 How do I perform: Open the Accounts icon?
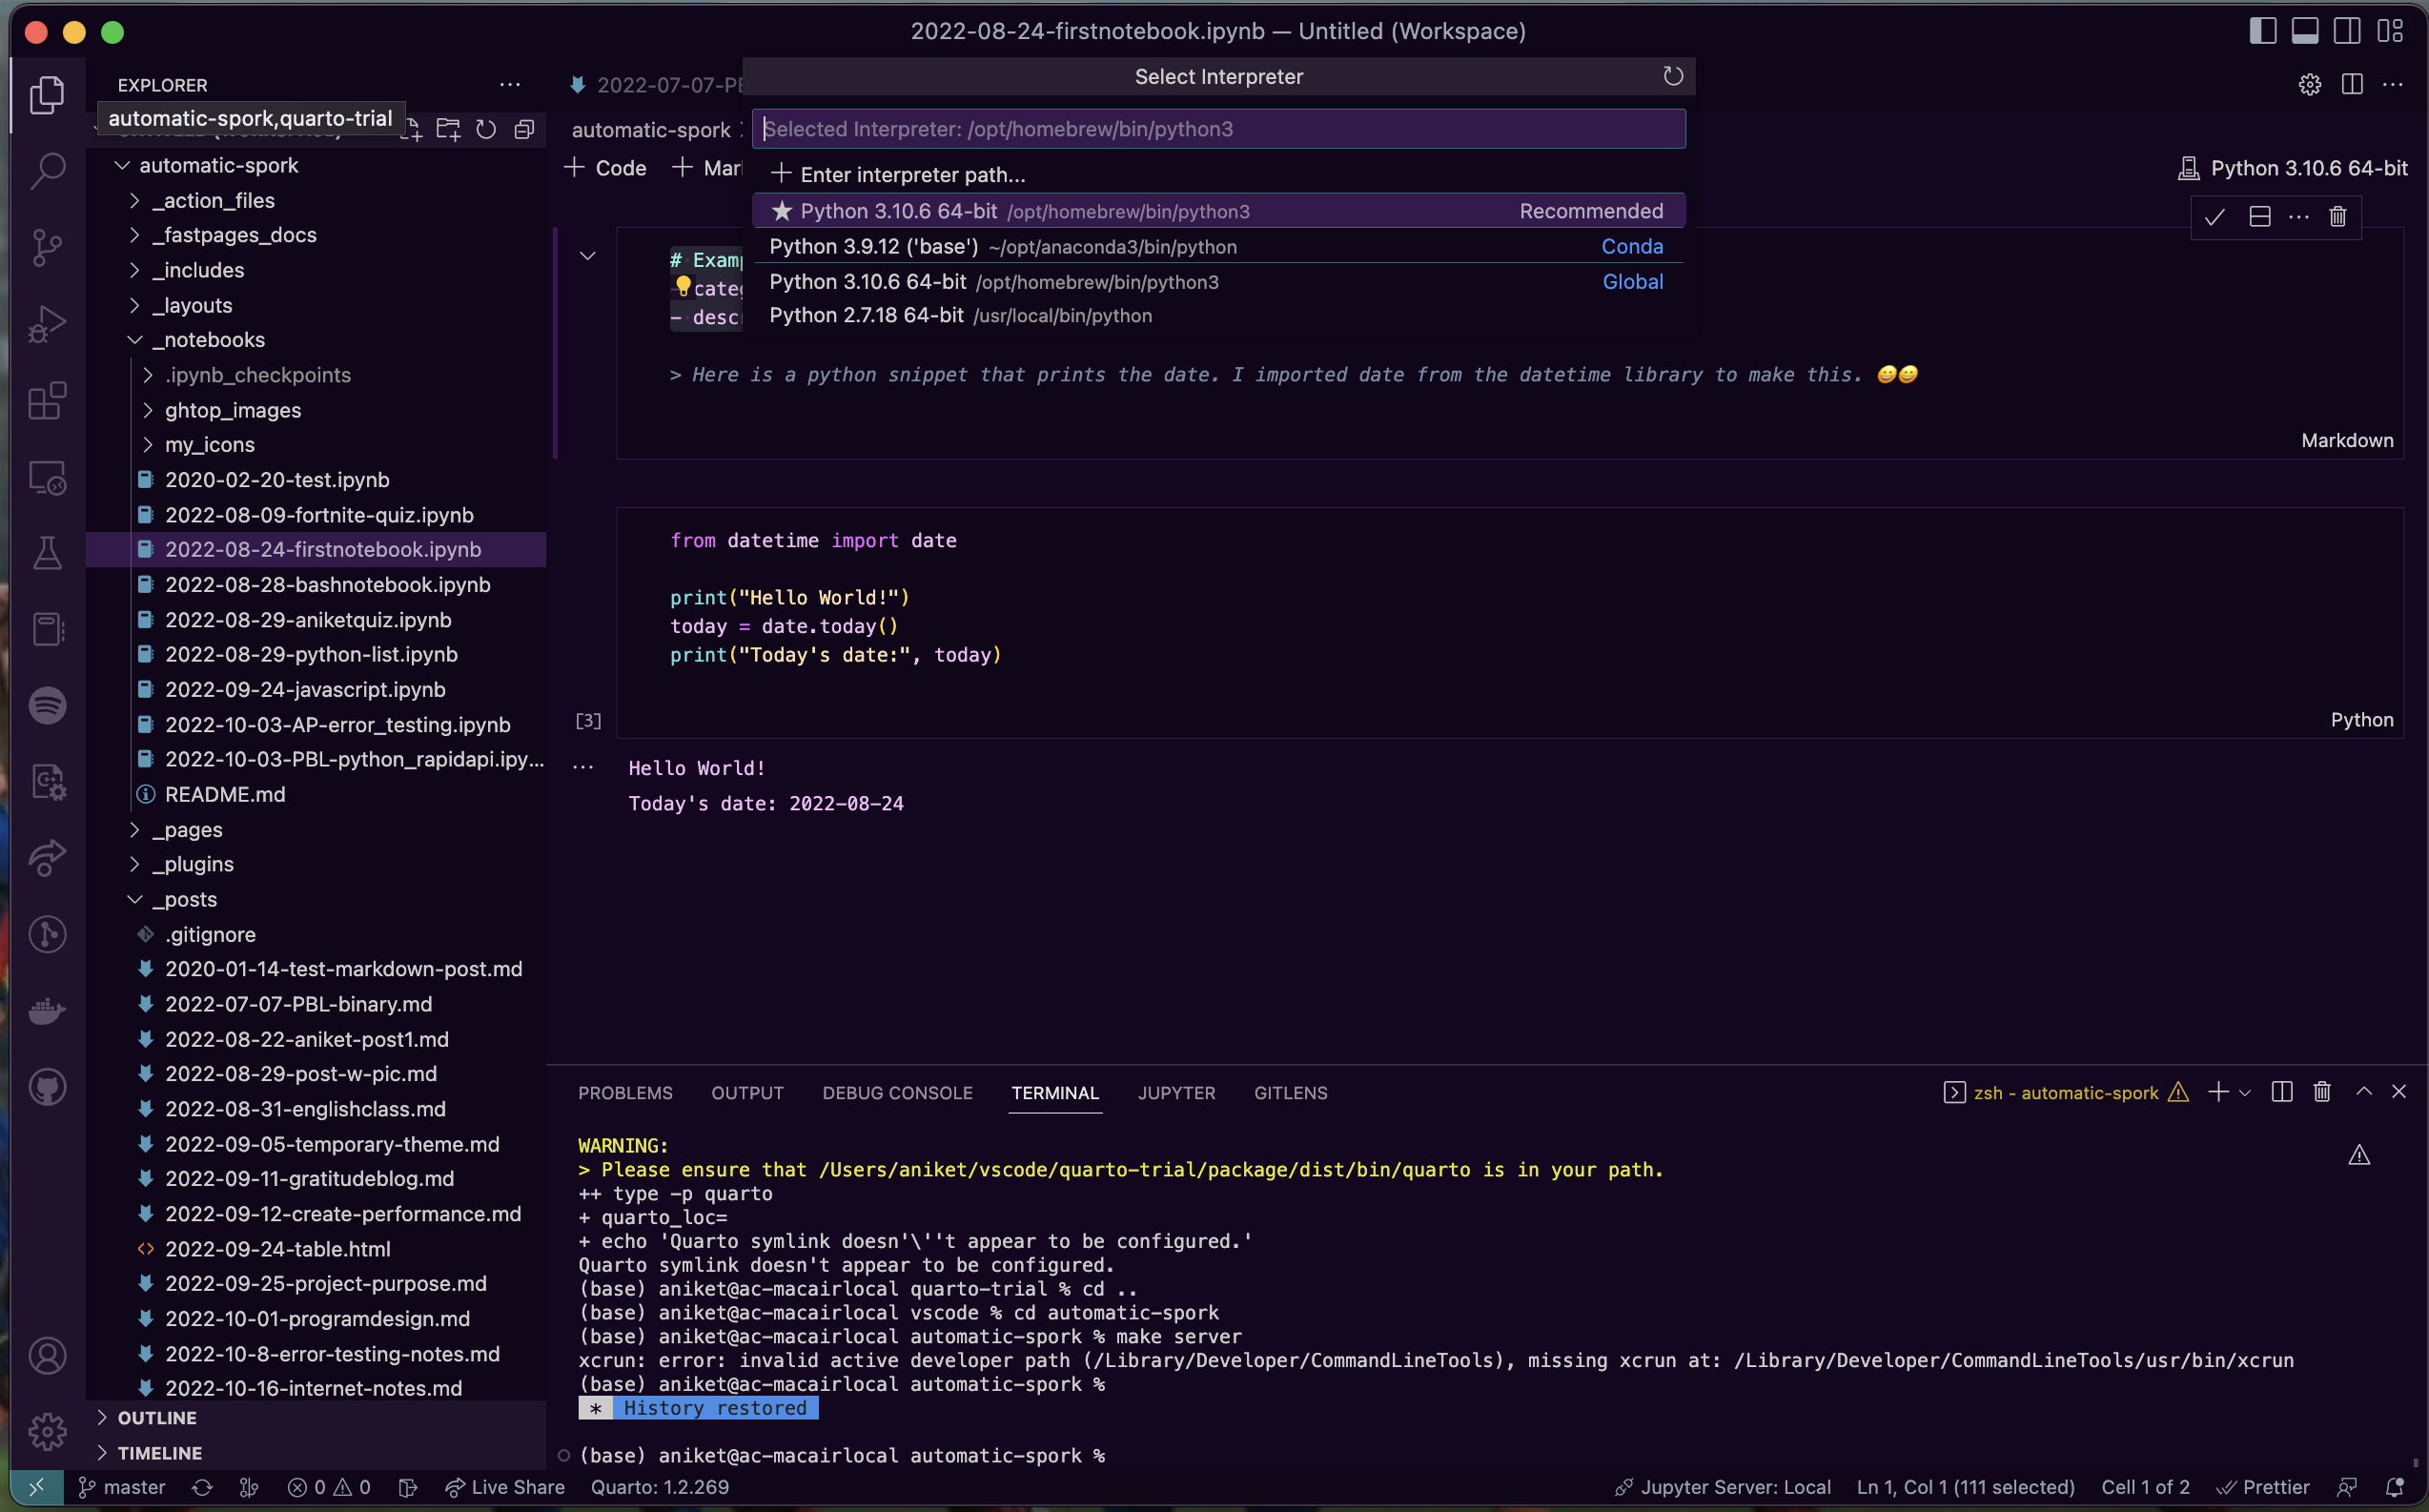point(47,1356)
